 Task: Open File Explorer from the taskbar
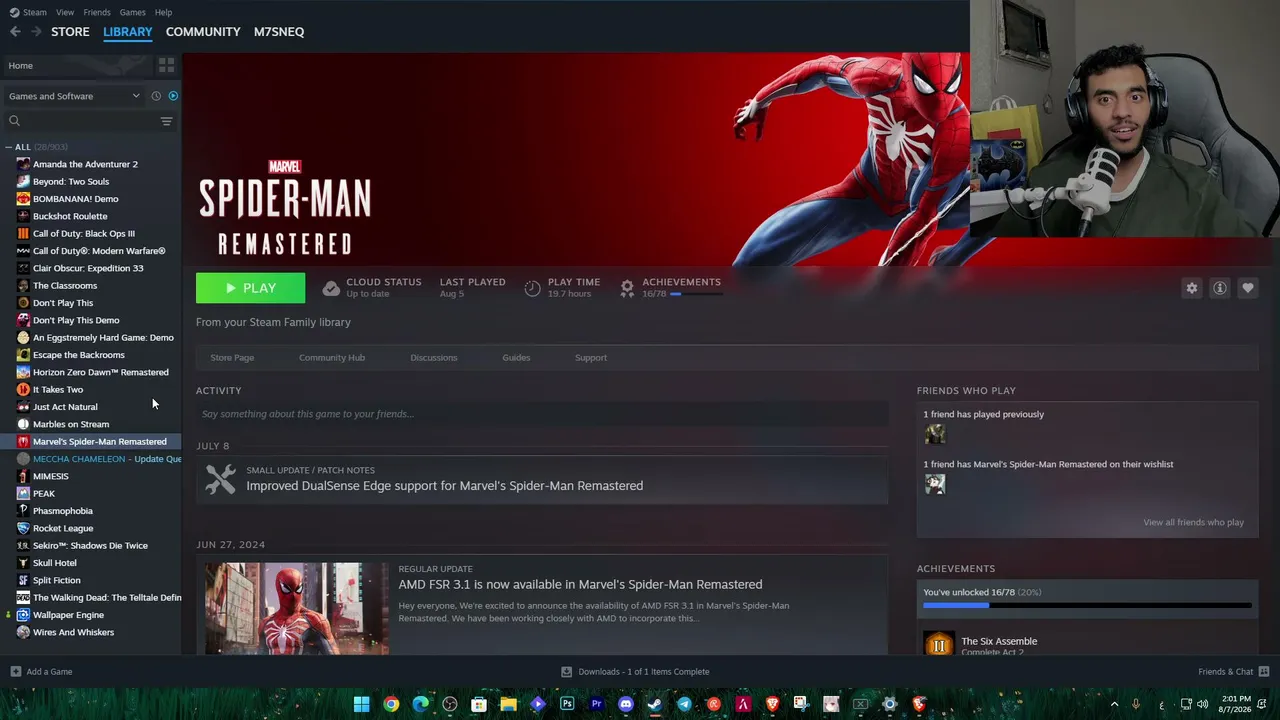point(508,704)
